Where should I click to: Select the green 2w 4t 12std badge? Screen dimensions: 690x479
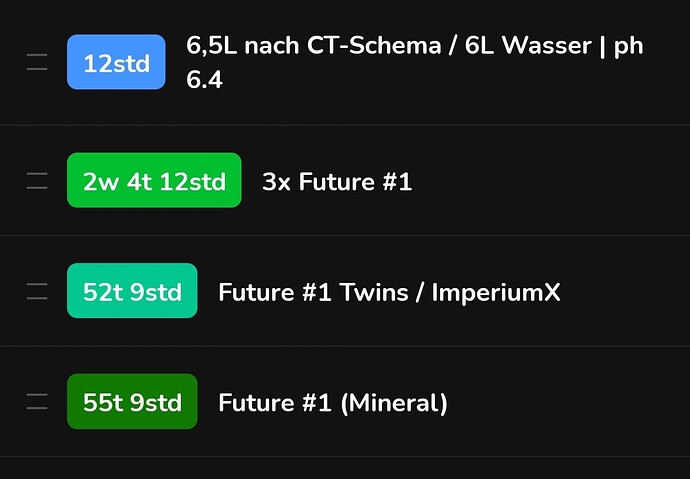click(x=154, y=181)
